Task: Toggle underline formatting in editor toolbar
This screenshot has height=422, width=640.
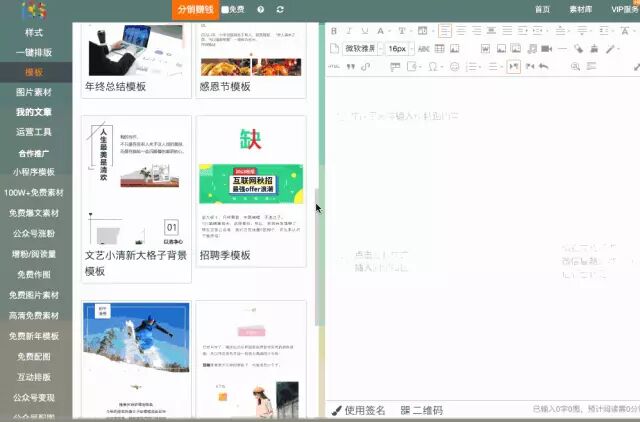Action: [x=364, y=31]
